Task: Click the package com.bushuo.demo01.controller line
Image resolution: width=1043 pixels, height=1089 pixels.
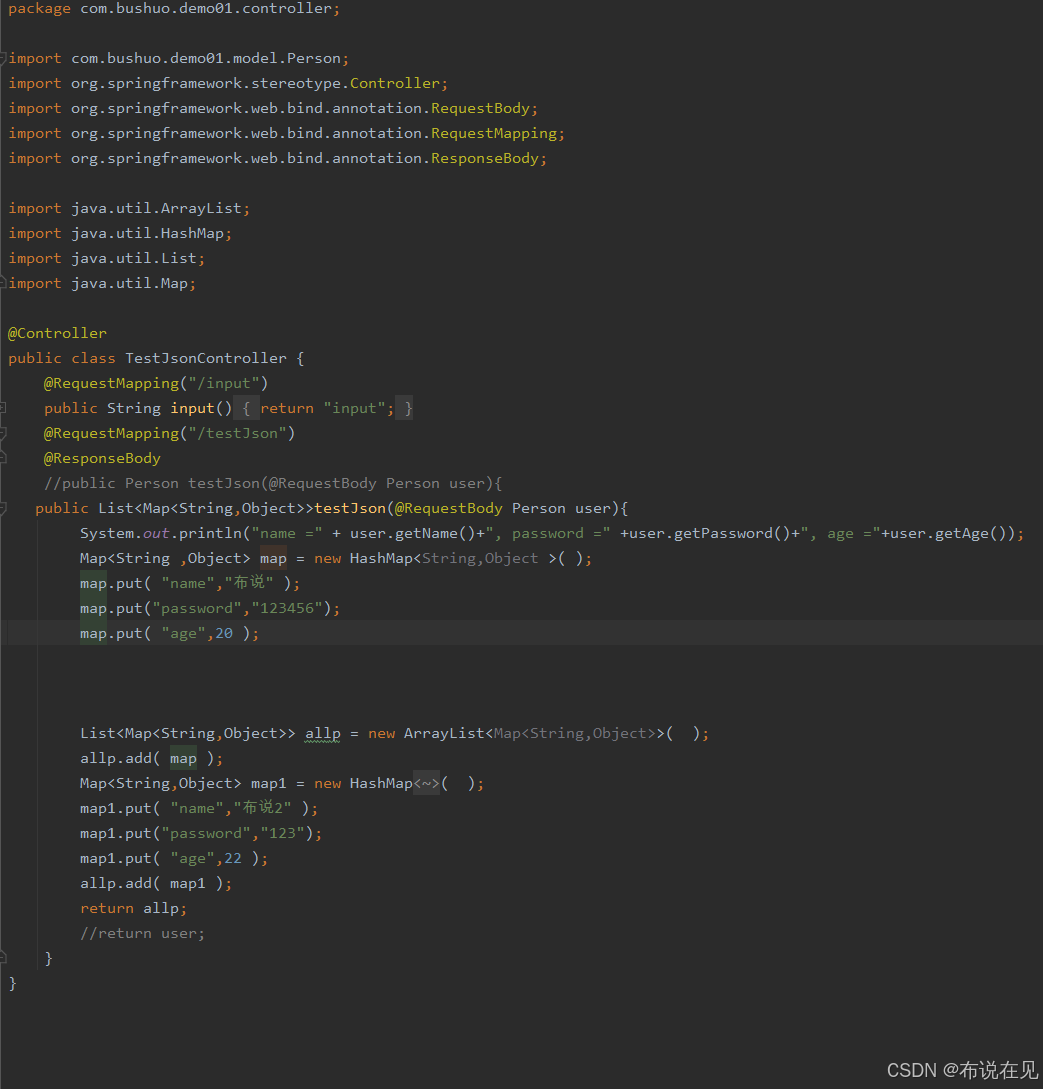Action: 174,9
